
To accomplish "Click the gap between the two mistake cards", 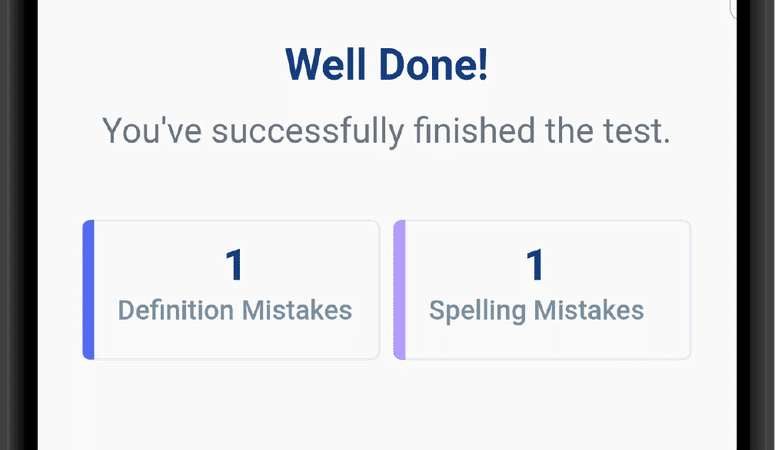I will (x=386, y=289).
